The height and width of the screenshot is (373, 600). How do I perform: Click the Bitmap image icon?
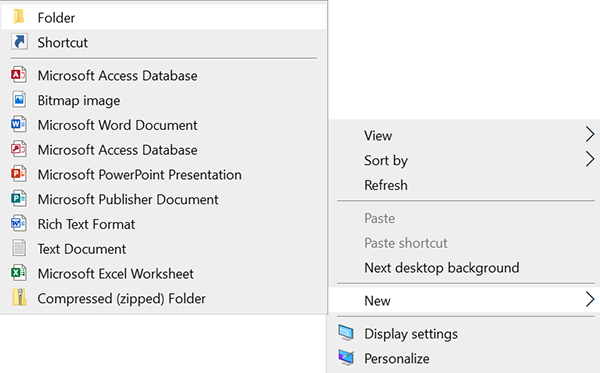click(19, 100)
